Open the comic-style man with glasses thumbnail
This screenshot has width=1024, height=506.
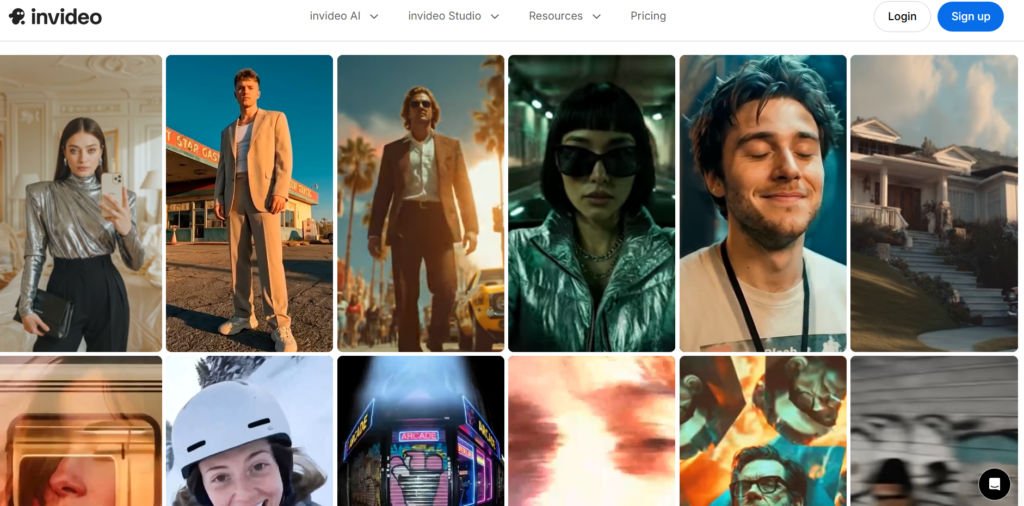[x=762, y=431]
